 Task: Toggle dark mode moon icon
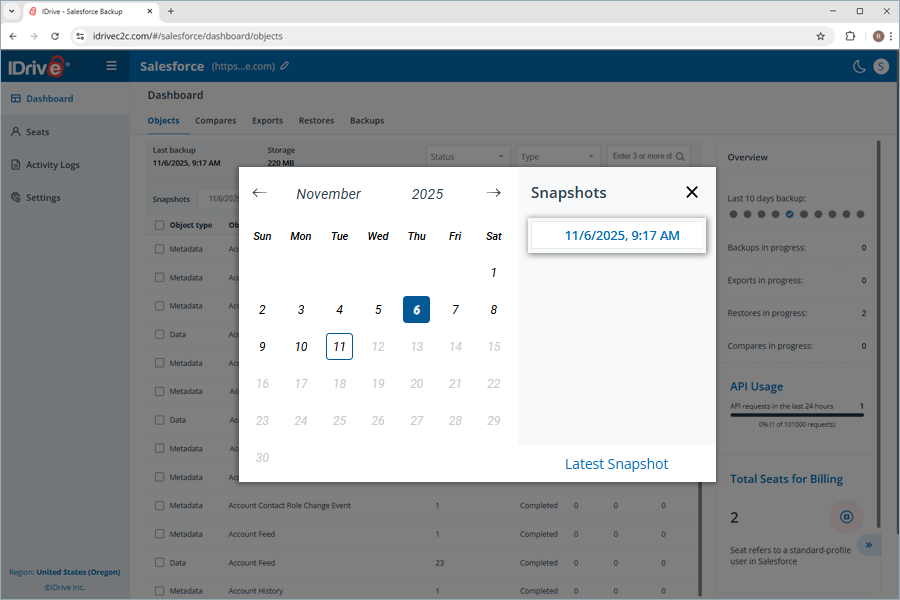(x=859, y=67)
